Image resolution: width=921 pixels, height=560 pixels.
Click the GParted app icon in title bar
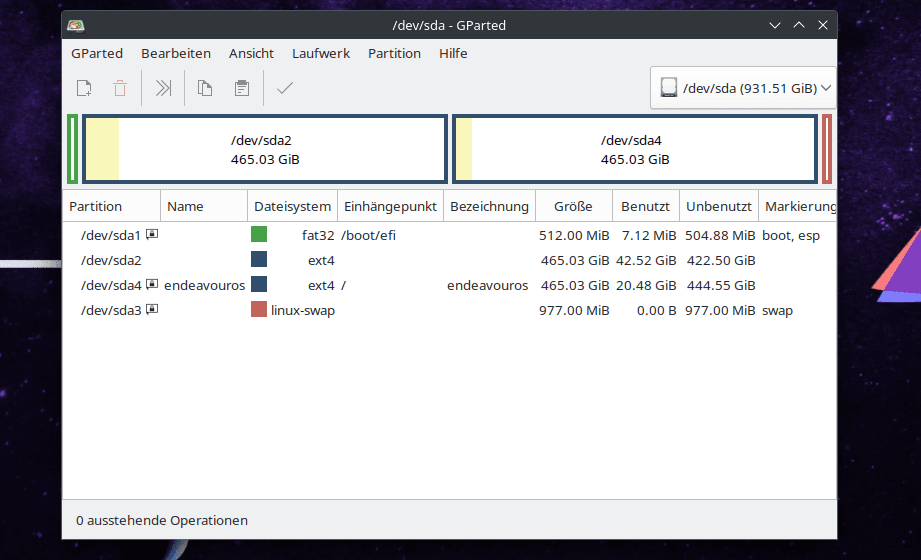(76, 25)
